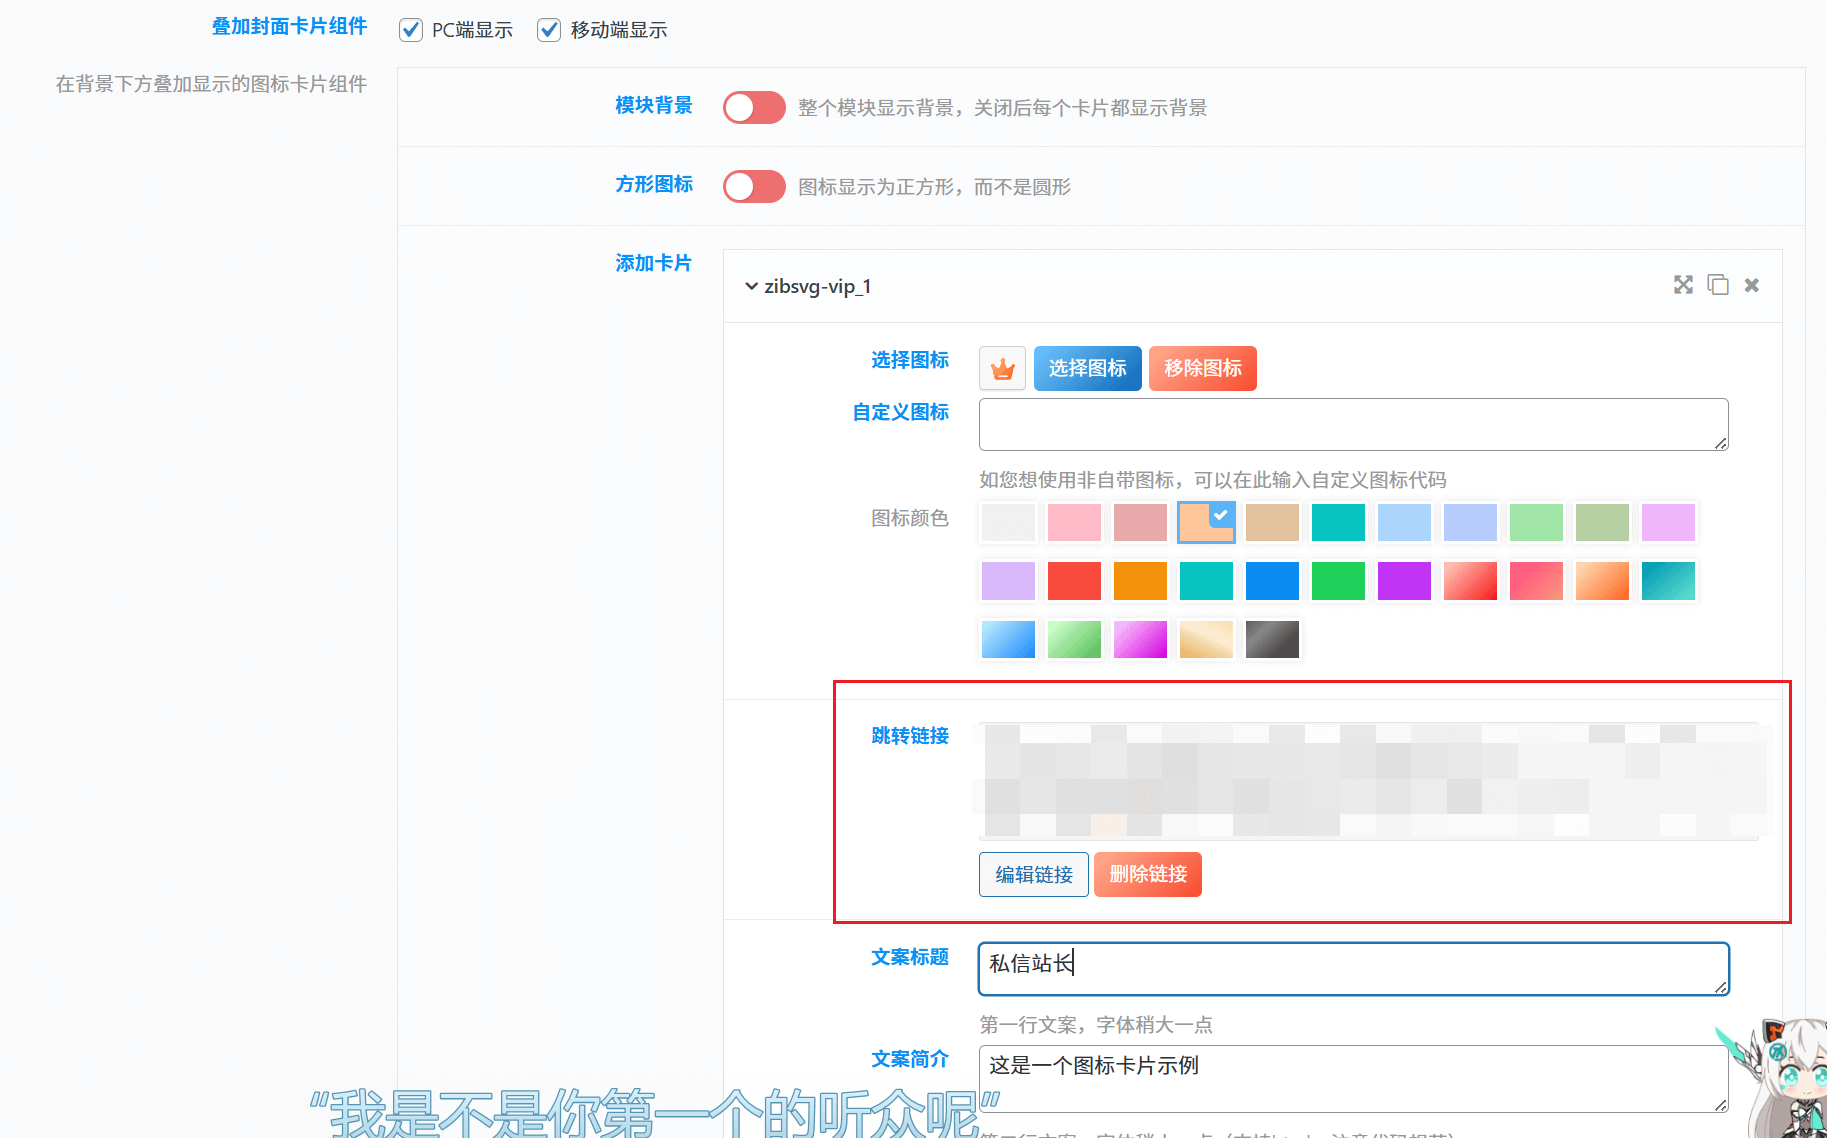
Task: Remove the zibsvg-vip_1 card with X icon
Action: point(1751,285)
